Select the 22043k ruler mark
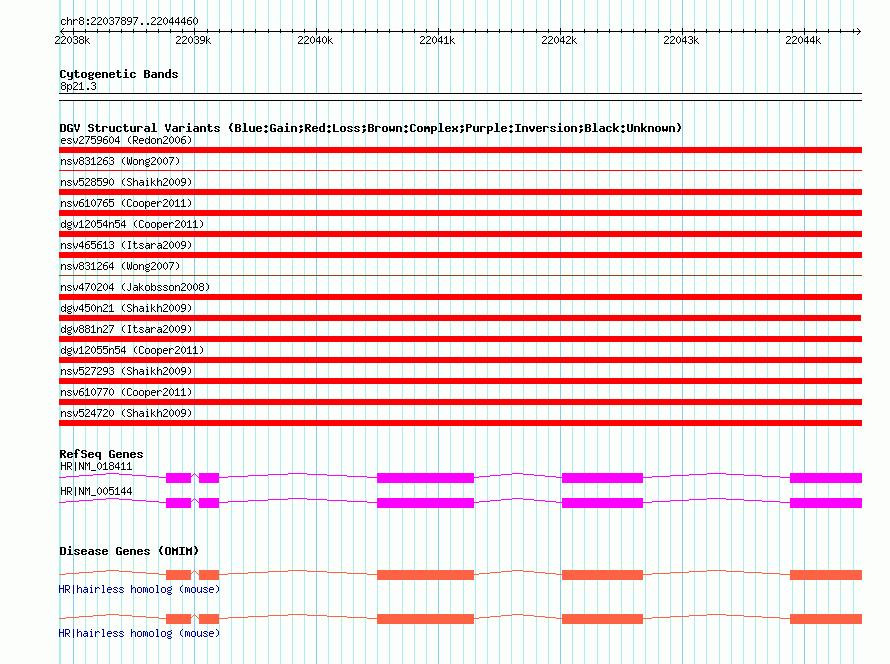Screen dimensions: 890x664 coord(681,40)
